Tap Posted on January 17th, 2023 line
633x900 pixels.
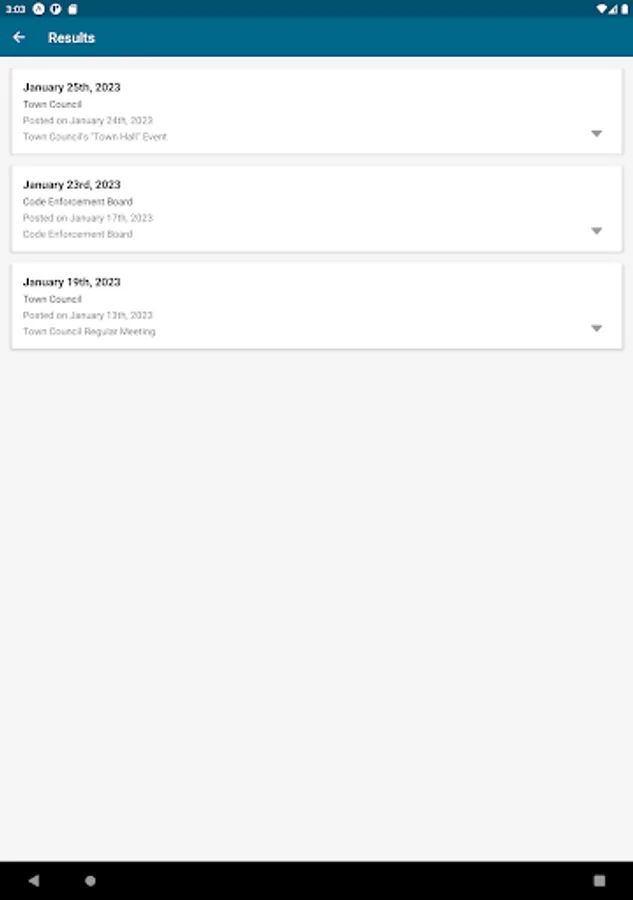pos(88,218)
